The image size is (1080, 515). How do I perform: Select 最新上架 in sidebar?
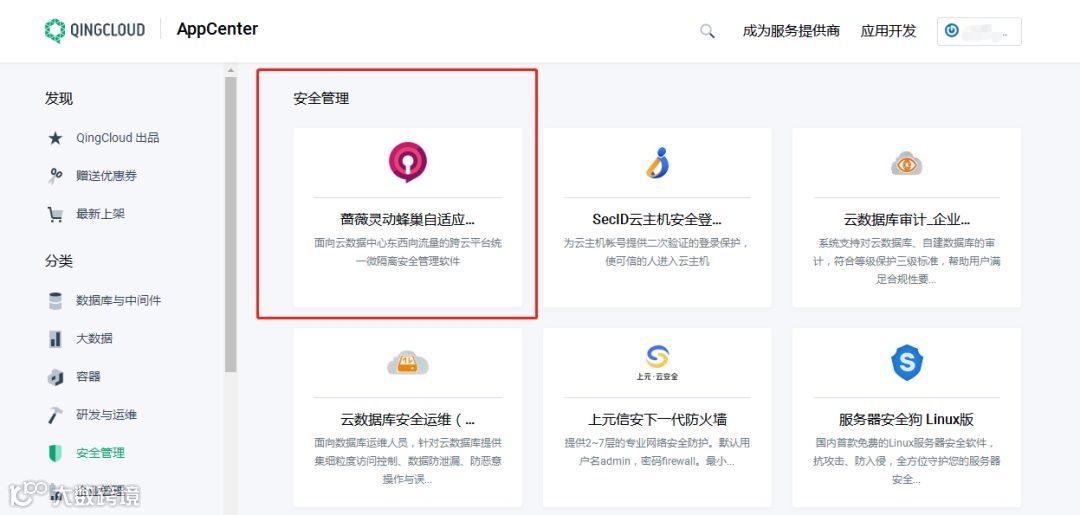pyautogui.click(x=101, y=214)
